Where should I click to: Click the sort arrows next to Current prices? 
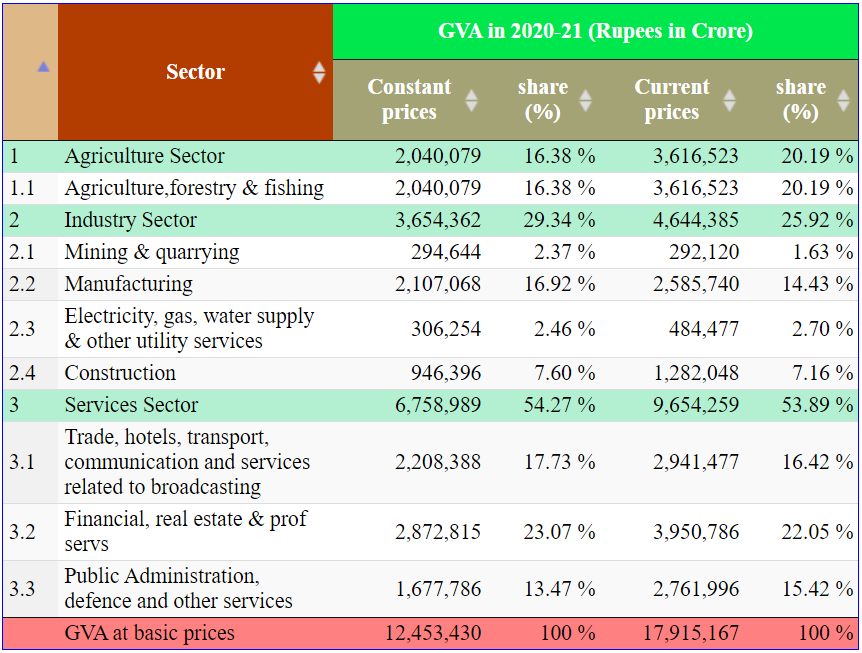729,100
